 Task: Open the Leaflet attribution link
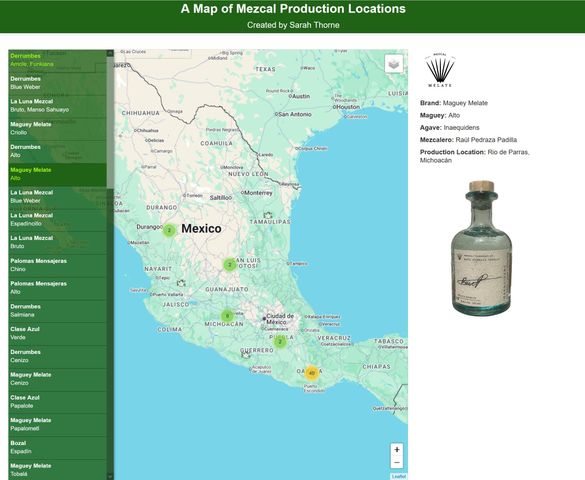coord(399,476)
